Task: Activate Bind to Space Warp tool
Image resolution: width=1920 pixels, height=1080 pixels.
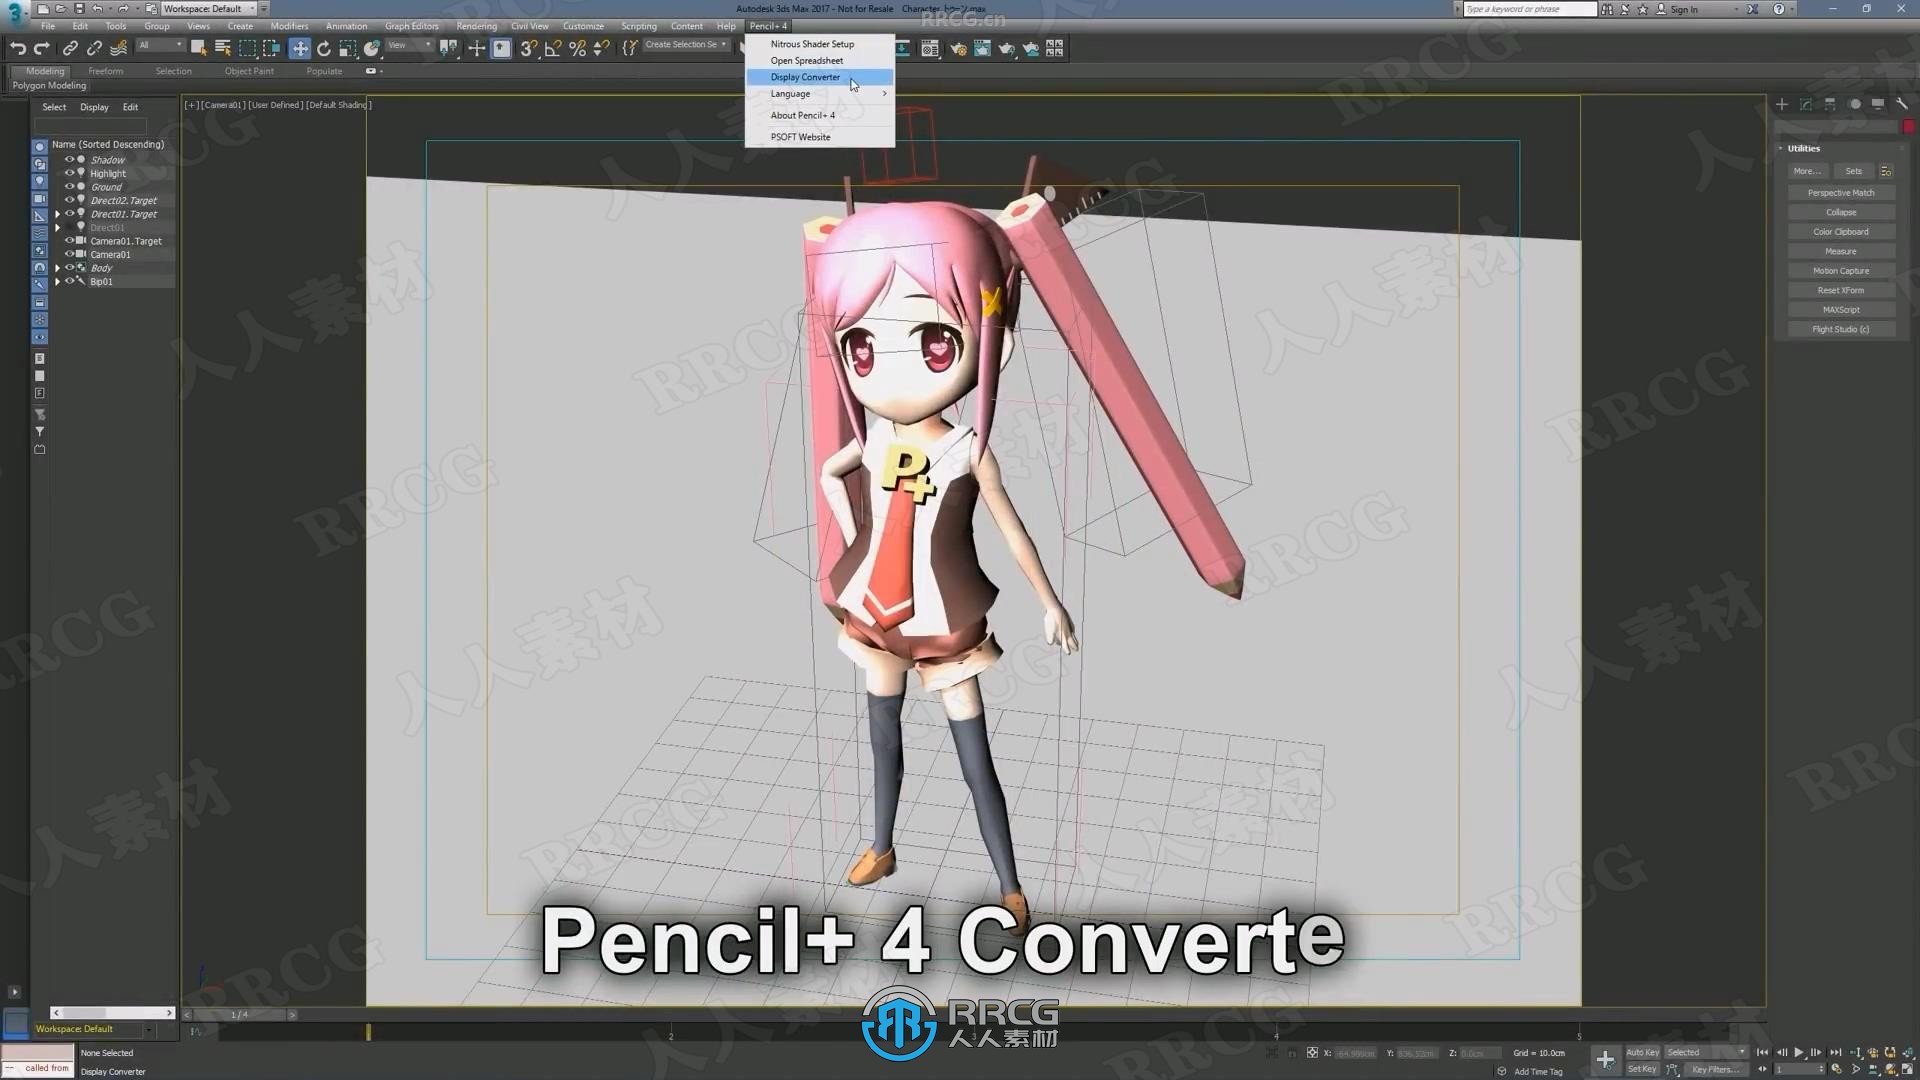Action: coord(118,48)
